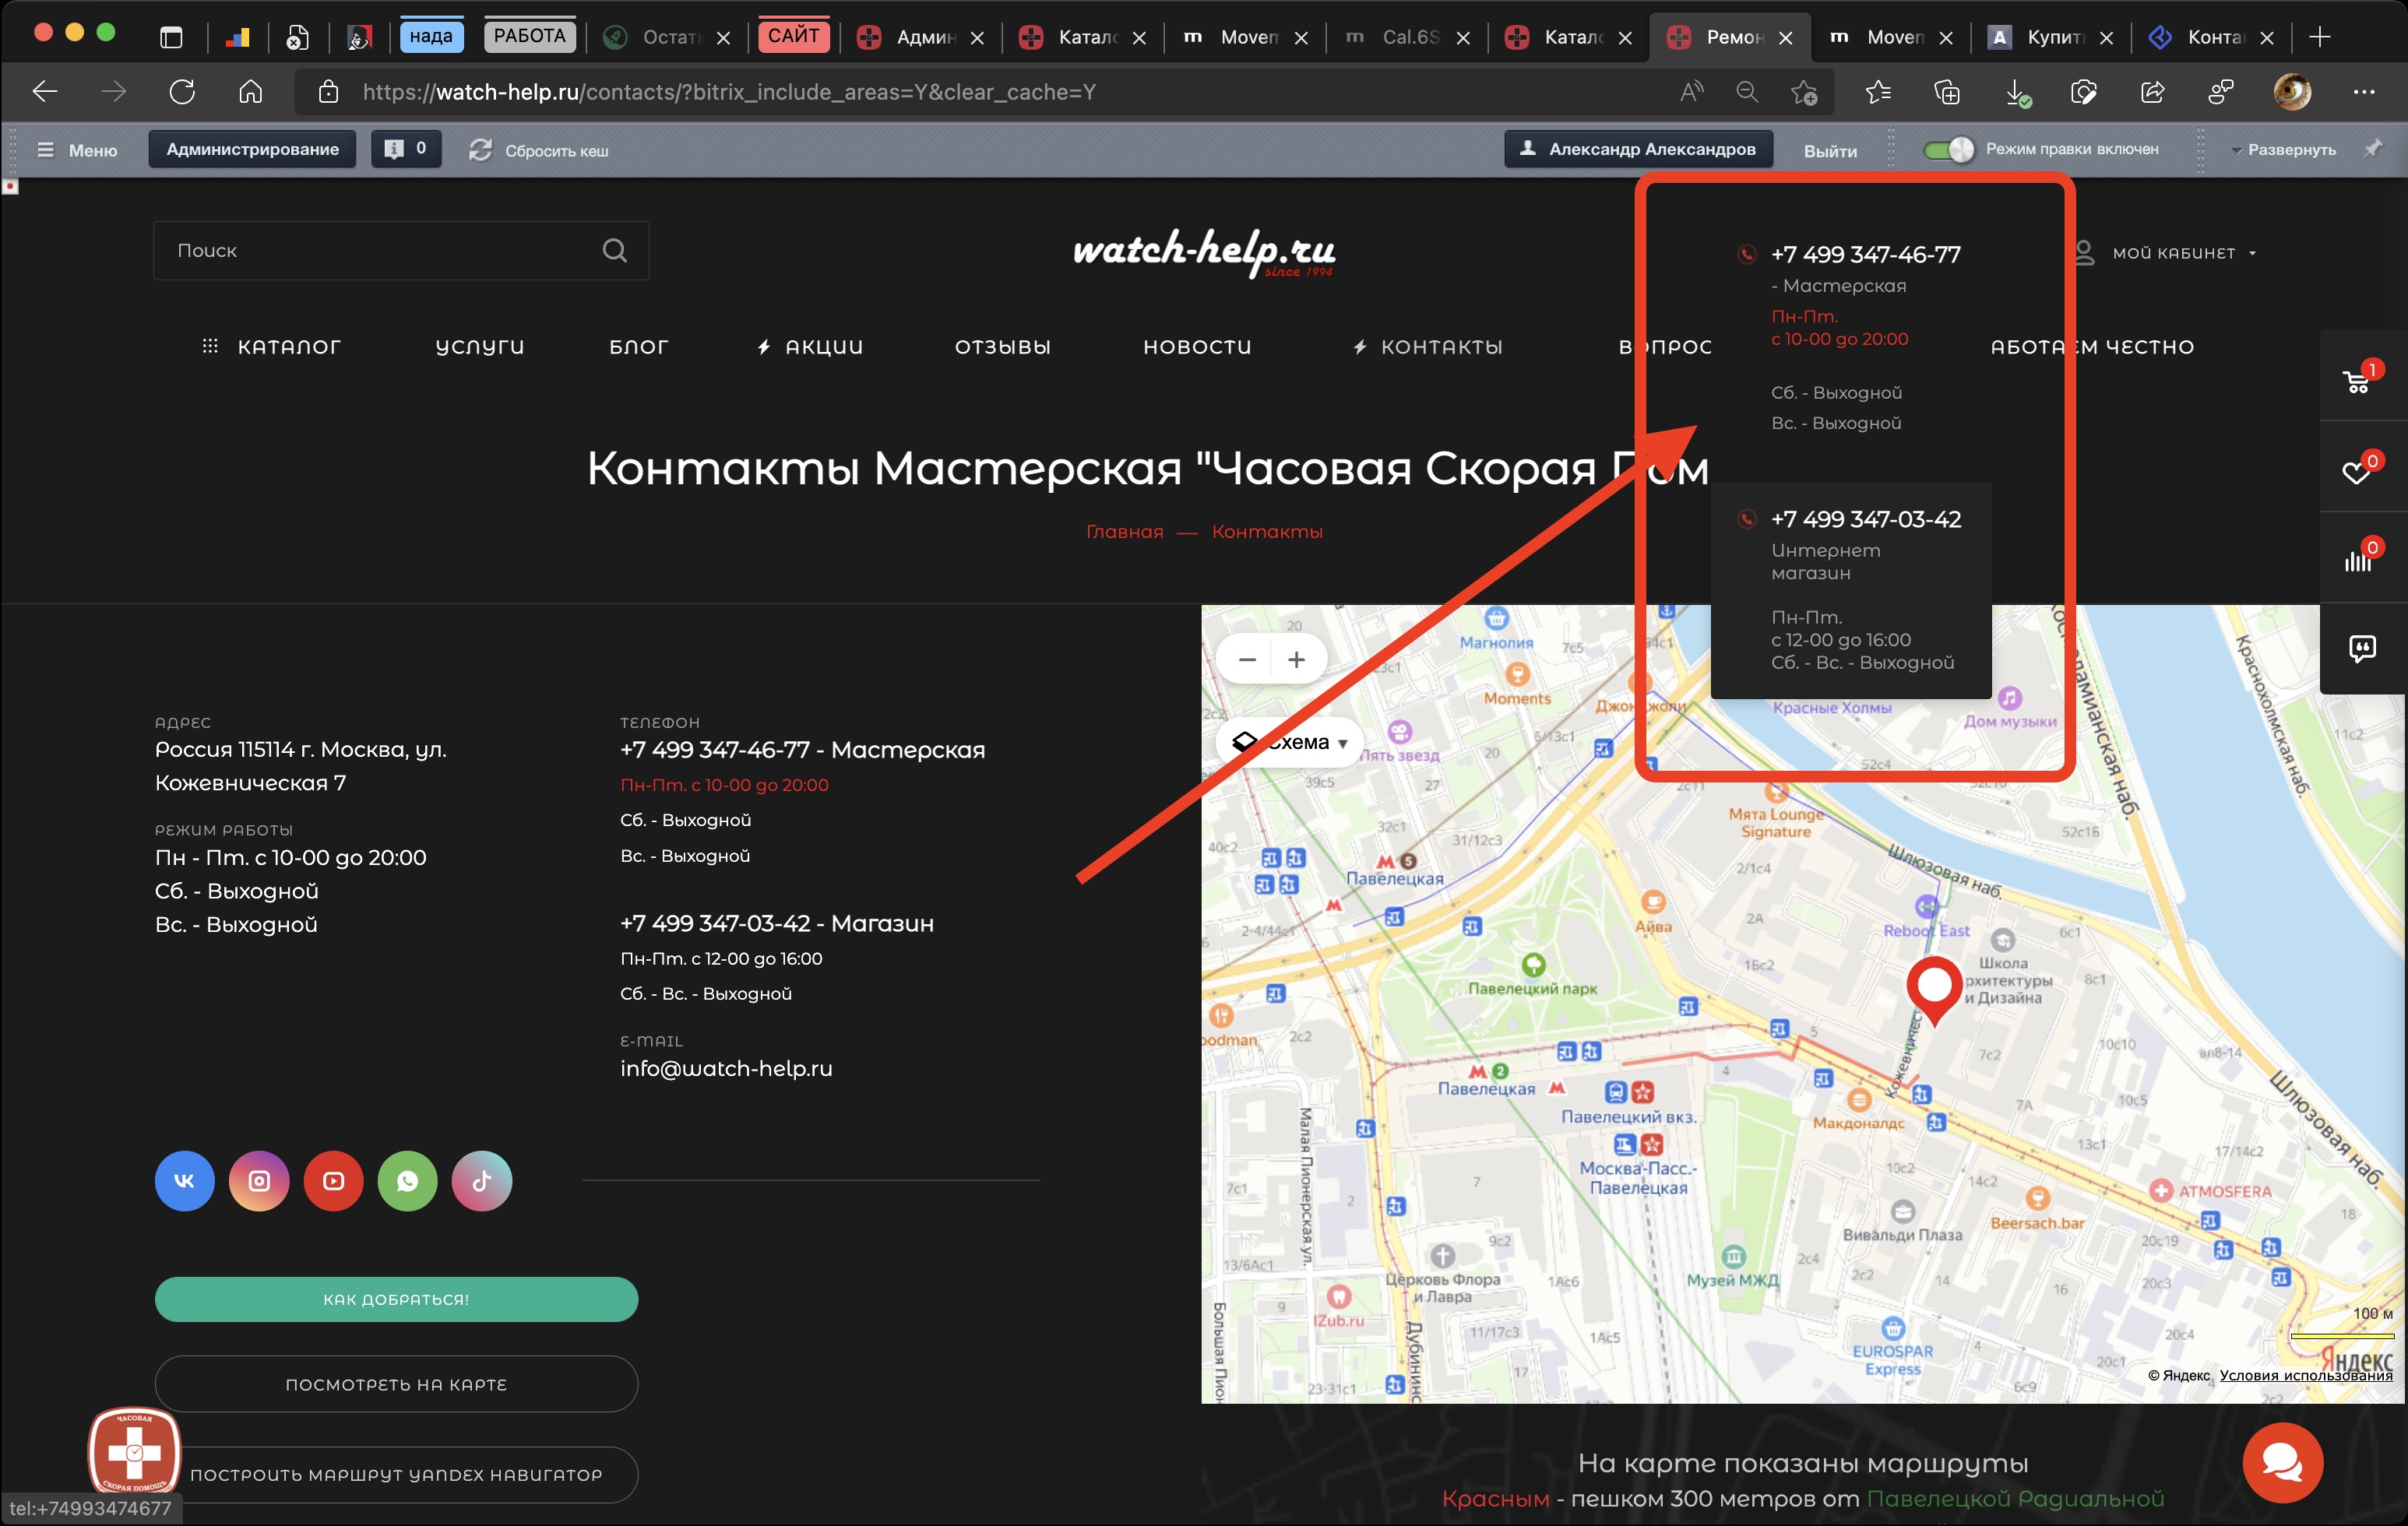Open the favorites list icon

(1878, 92)
